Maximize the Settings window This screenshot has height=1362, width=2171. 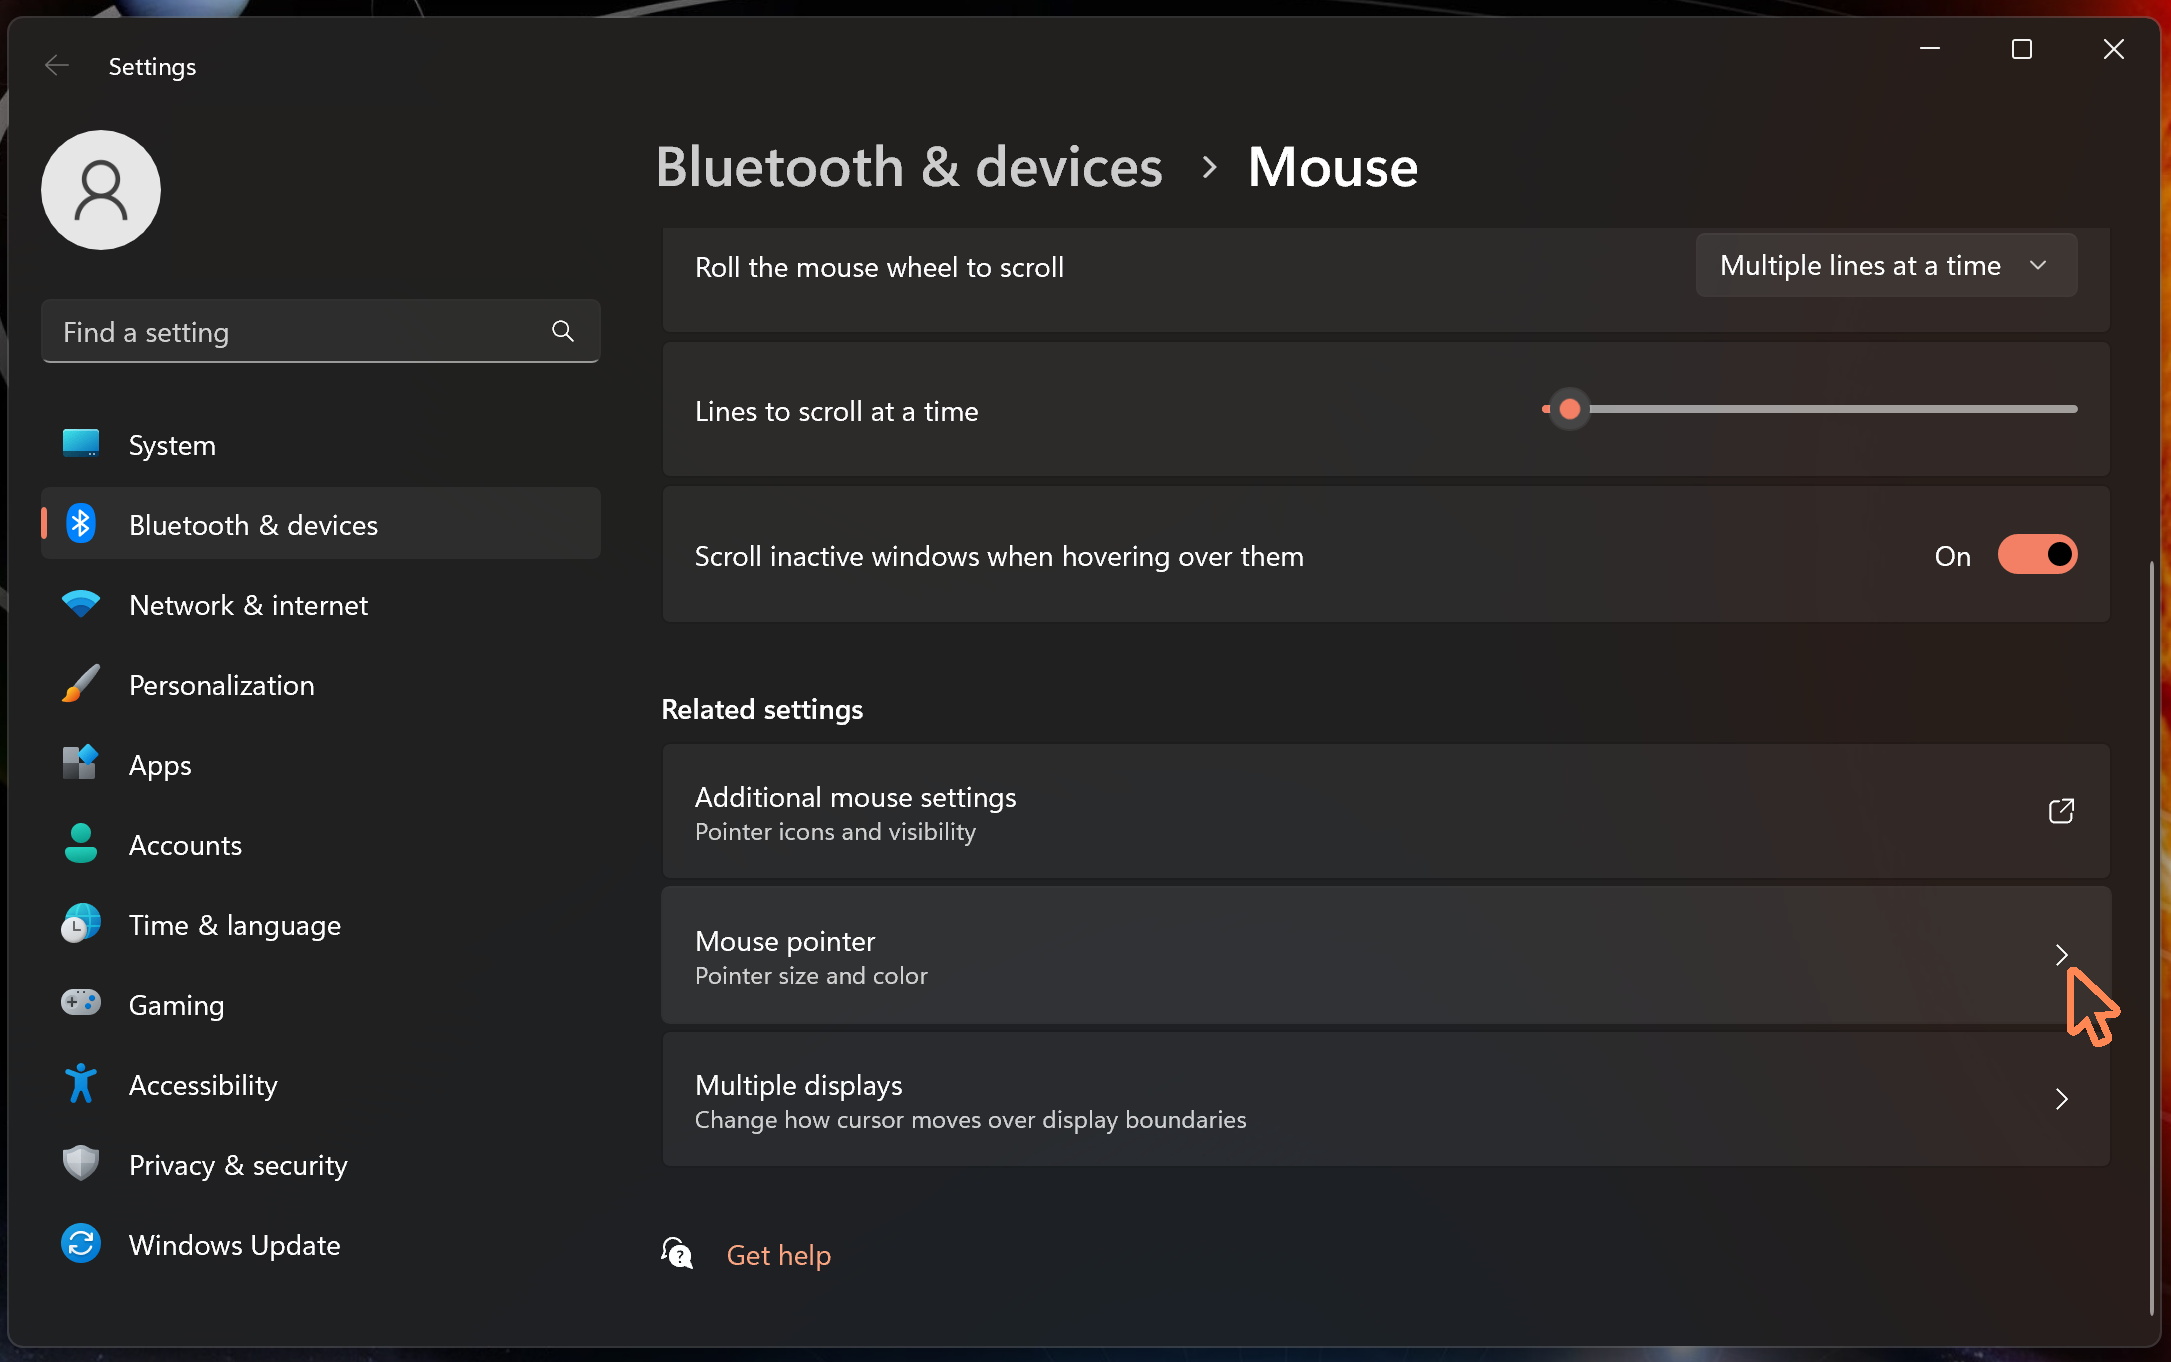(x=2022, y=48)
